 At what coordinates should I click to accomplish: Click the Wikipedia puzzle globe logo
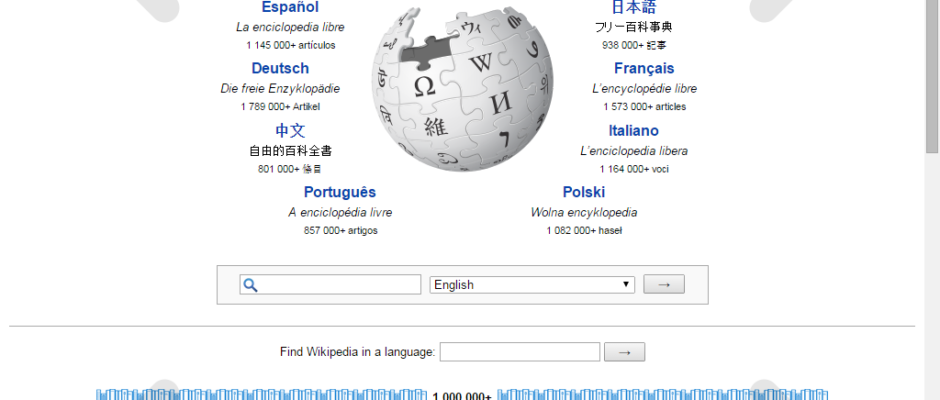pyautogui.click(x=462, y=90)
